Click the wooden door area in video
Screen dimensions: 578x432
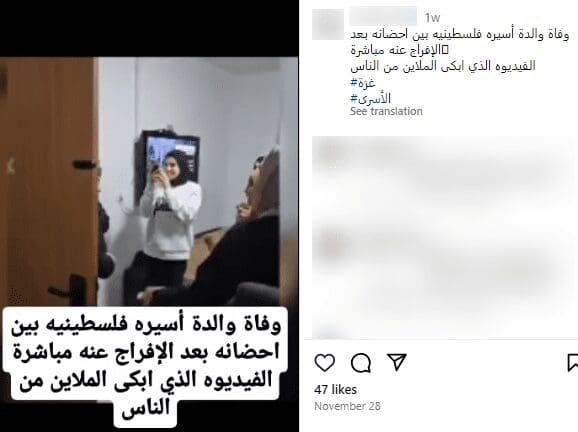coord(48,181)
